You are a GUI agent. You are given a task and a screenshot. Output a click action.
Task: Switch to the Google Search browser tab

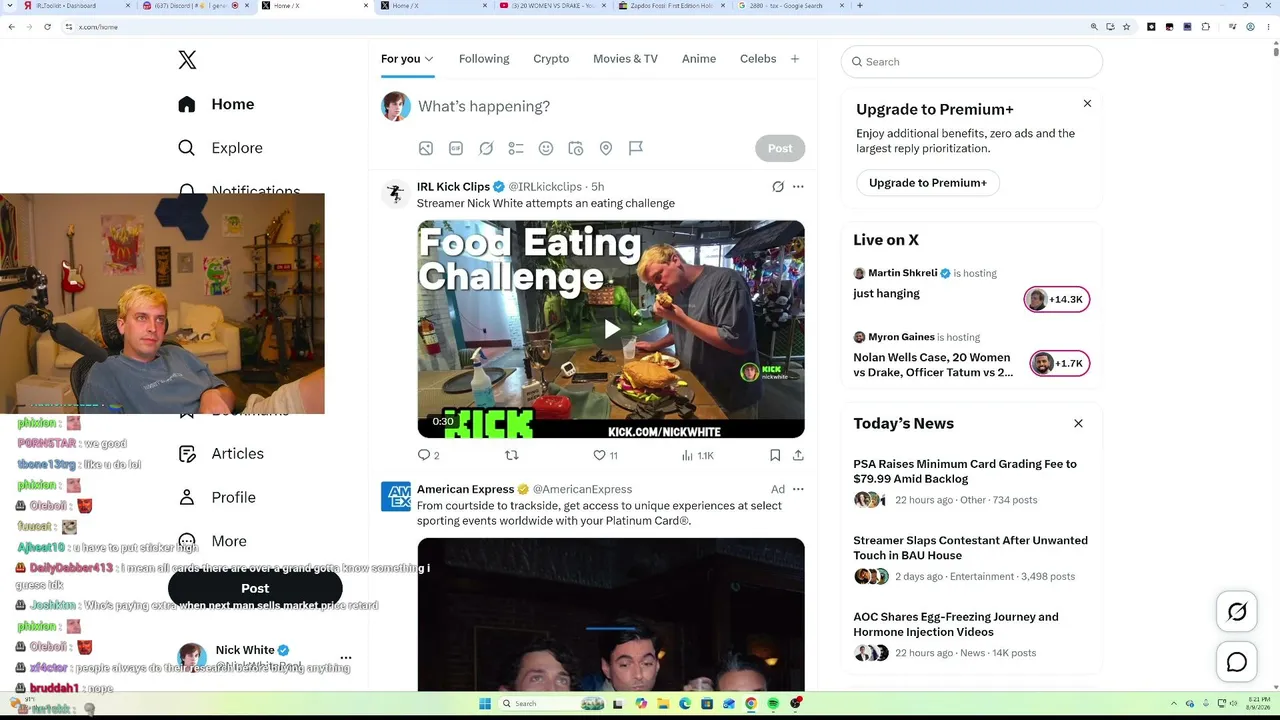pos(790,6)
